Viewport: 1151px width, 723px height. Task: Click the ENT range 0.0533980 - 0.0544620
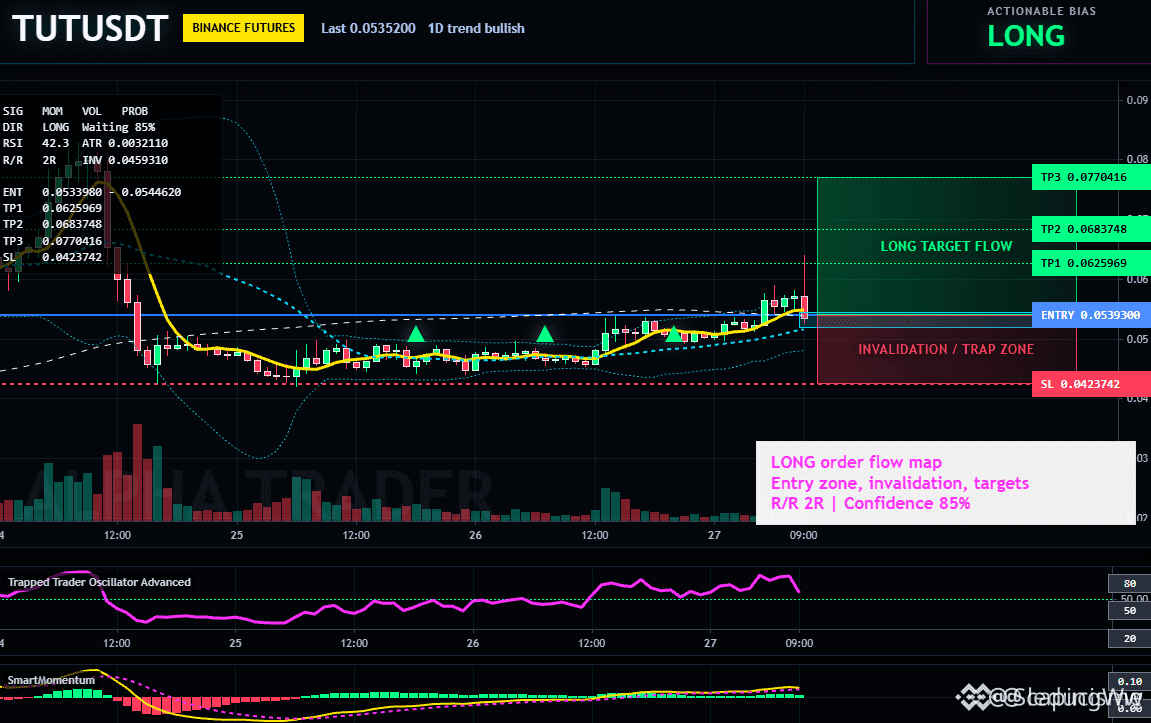(112, 192)
